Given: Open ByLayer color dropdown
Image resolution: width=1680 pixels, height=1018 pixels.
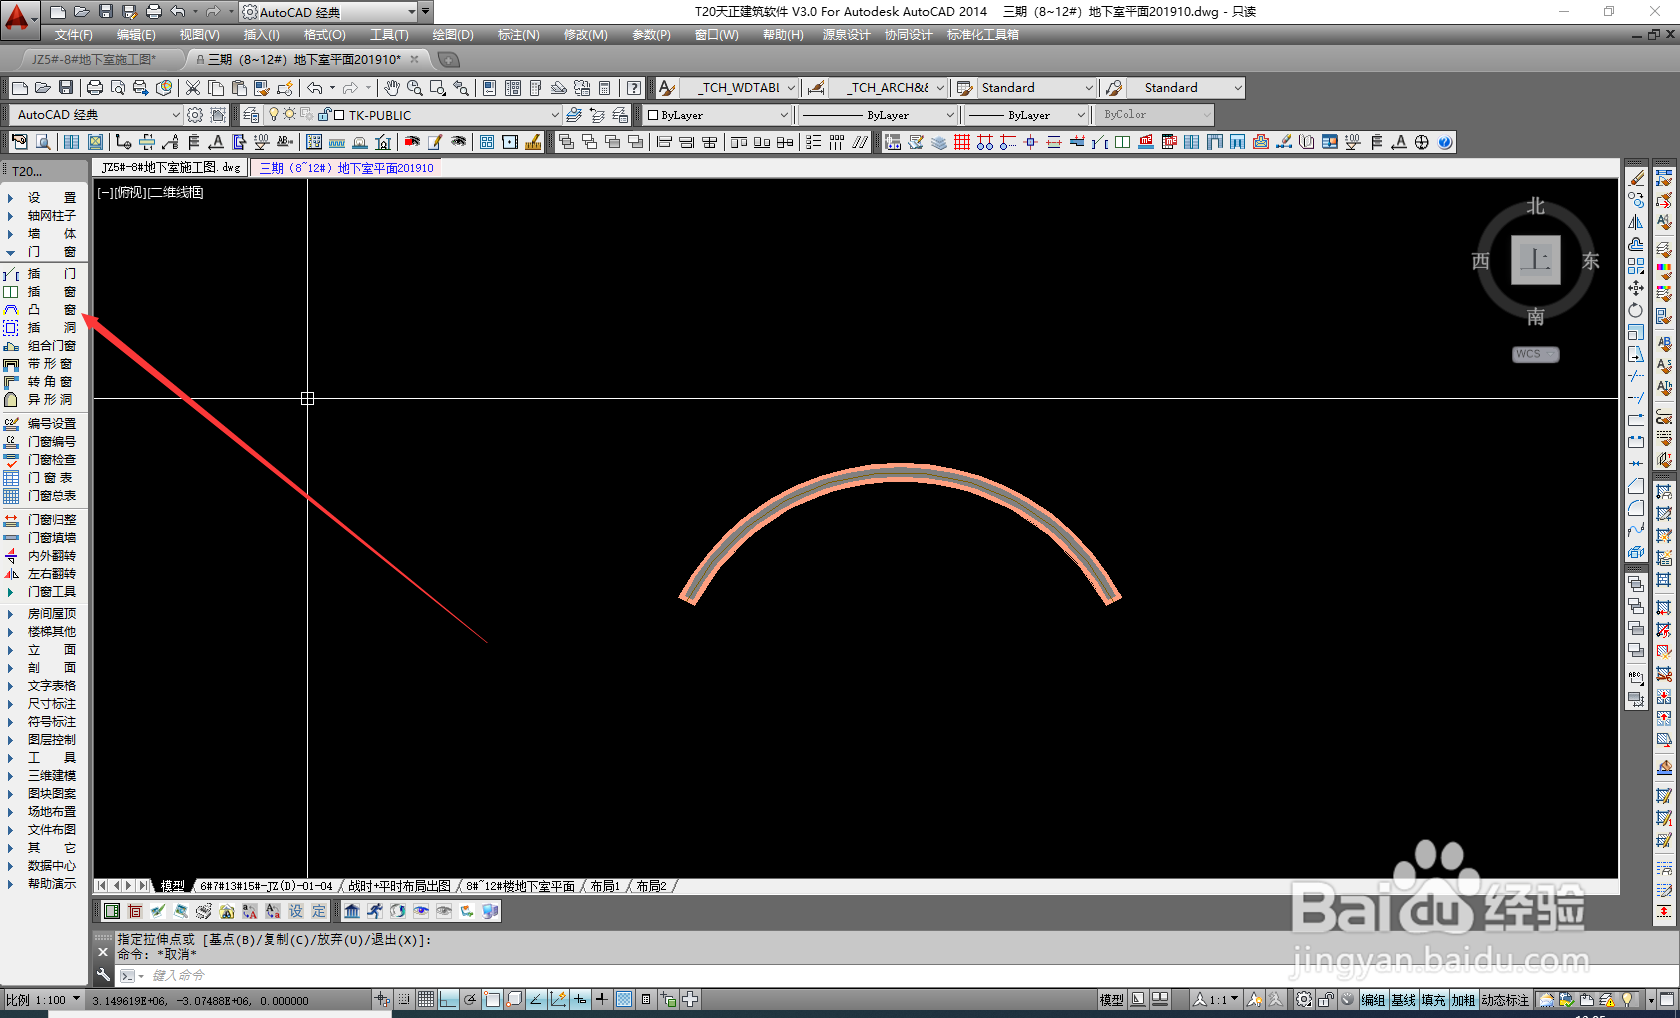Looking at the screenshot, I should [784, 115].
